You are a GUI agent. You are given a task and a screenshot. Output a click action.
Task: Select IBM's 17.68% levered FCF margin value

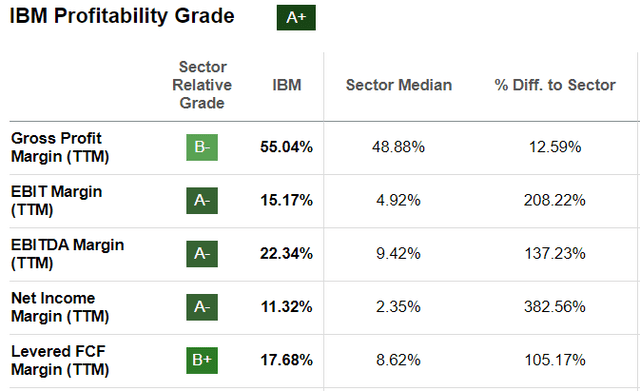click(287, 360)
